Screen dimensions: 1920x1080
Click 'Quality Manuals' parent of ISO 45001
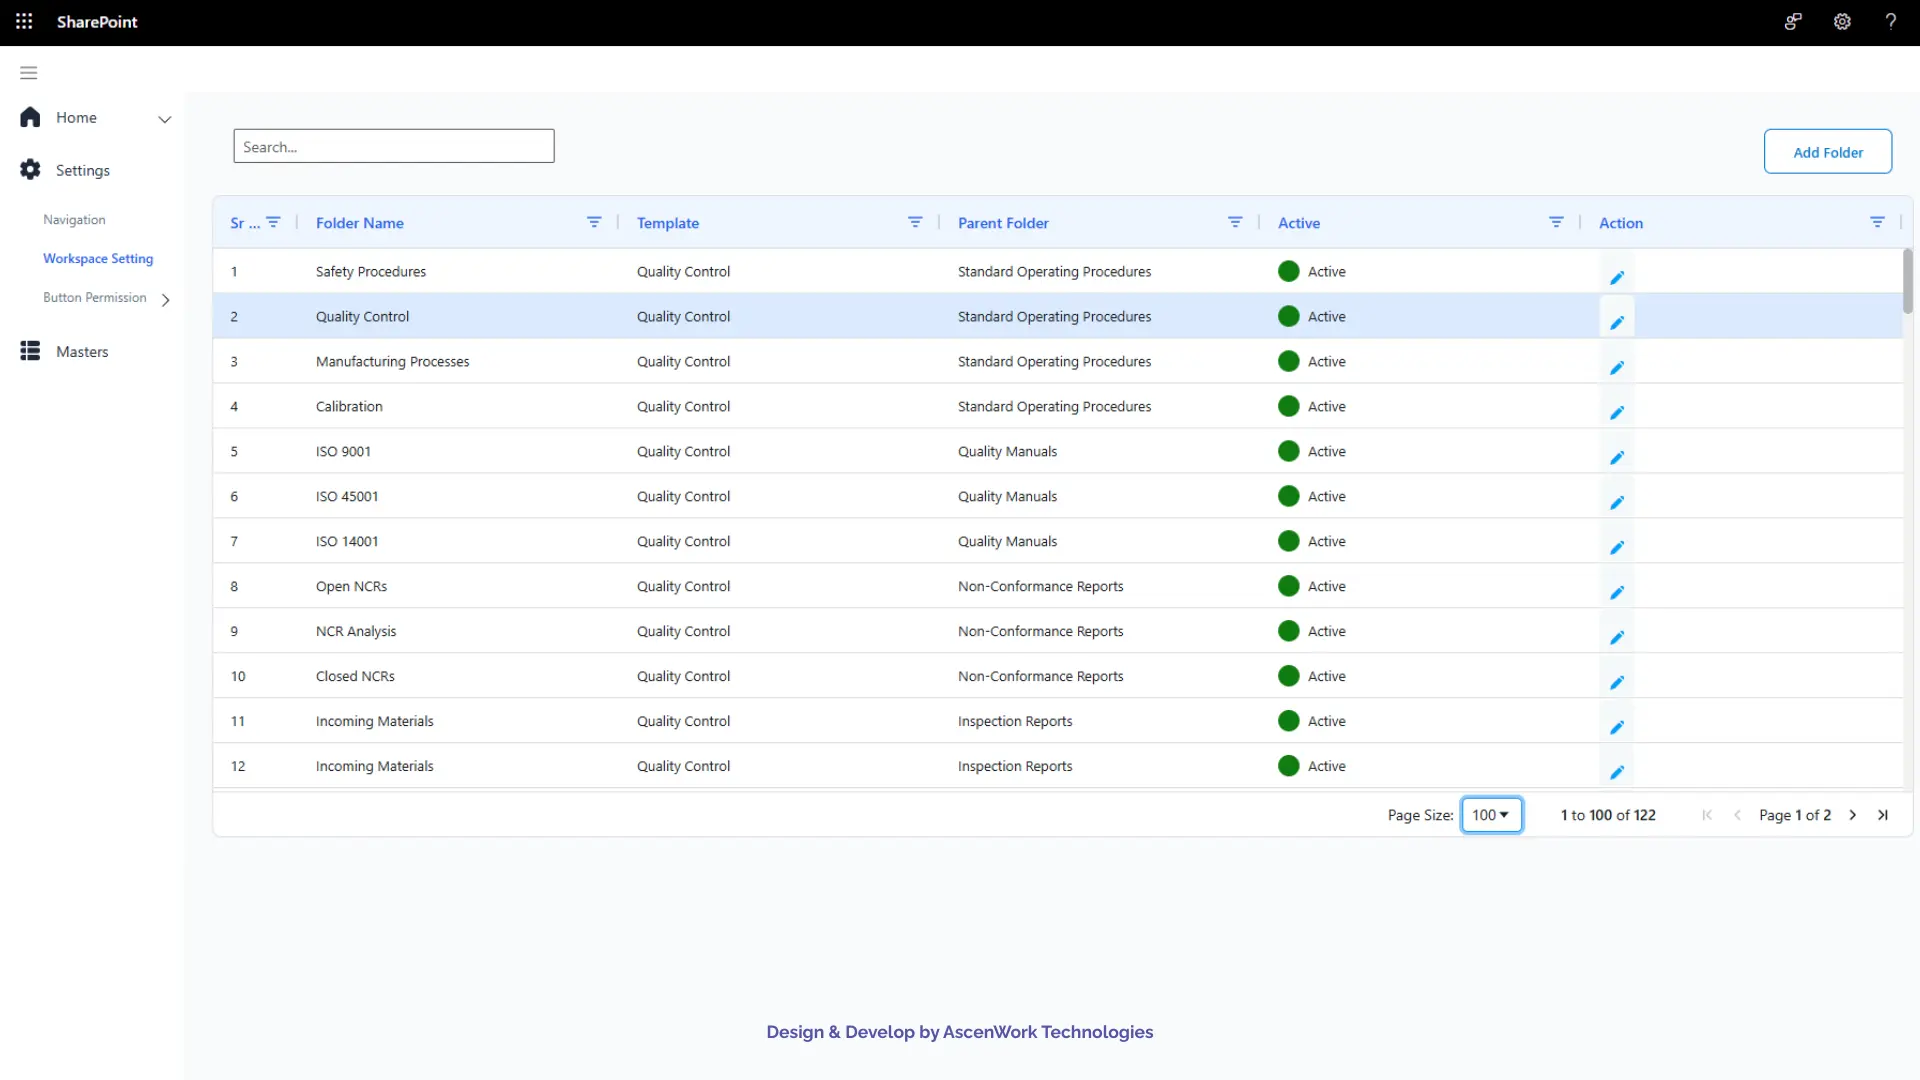click(1007, 497)
